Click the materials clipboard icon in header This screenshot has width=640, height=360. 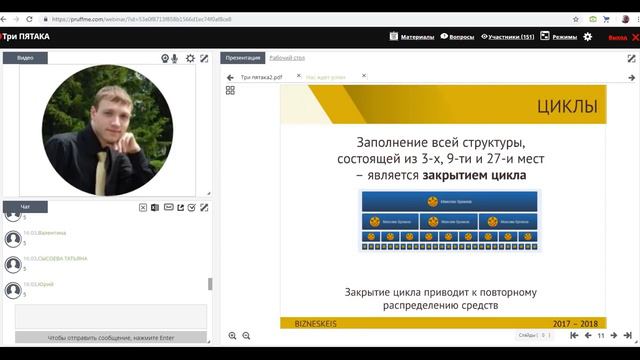[x=393, y=36]
